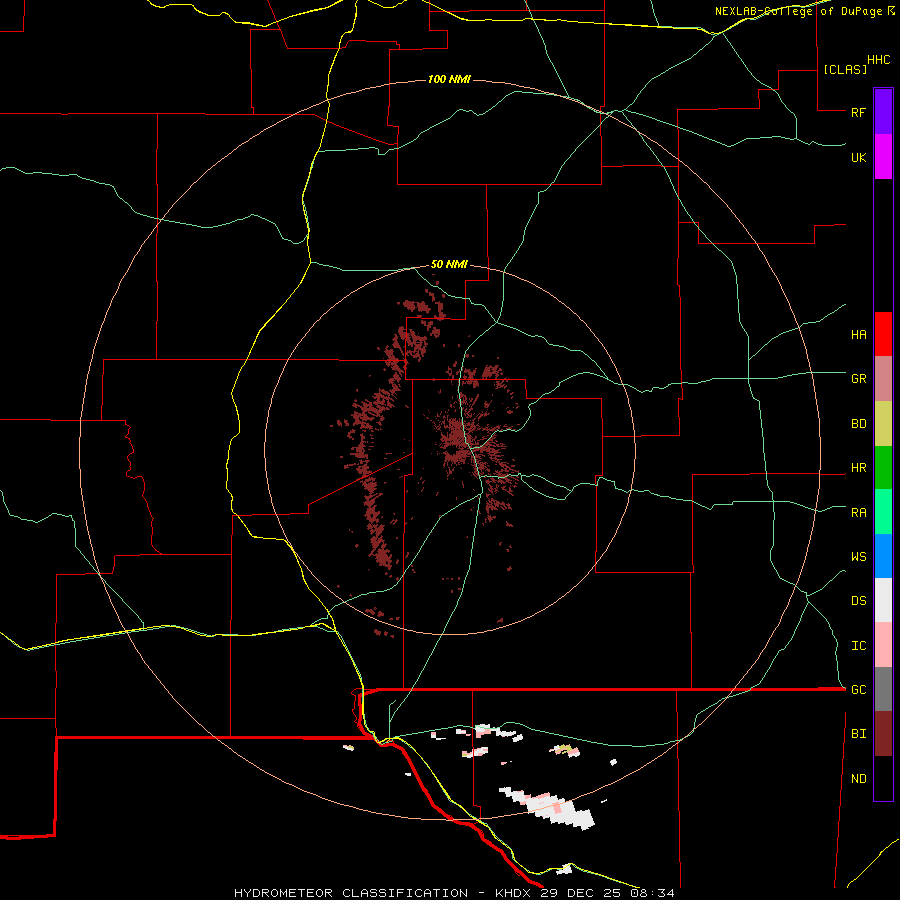Click the 100 NMI range ring label
Image resolution: width=900 pixels, height=900 pixels.
pos(449,79)
